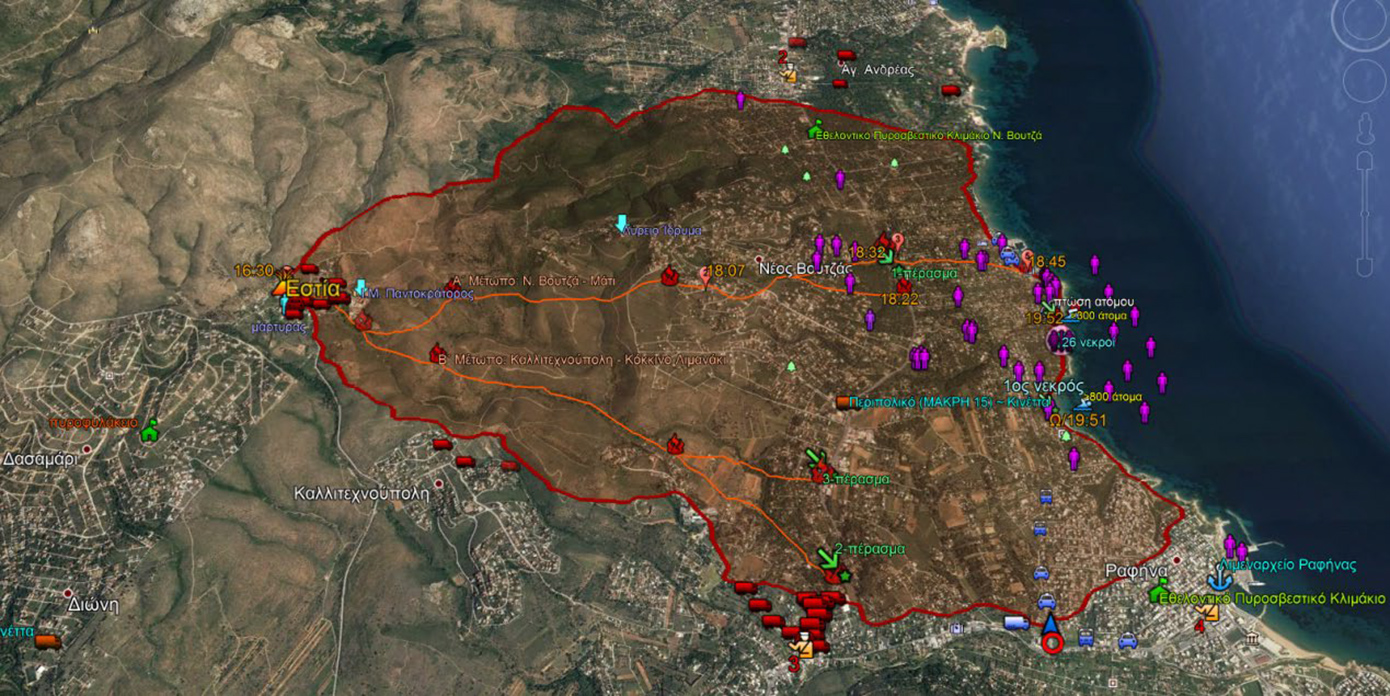
Task: Select the green house icon beside Πυροφυλάκιο
Action: click(150, 432)
